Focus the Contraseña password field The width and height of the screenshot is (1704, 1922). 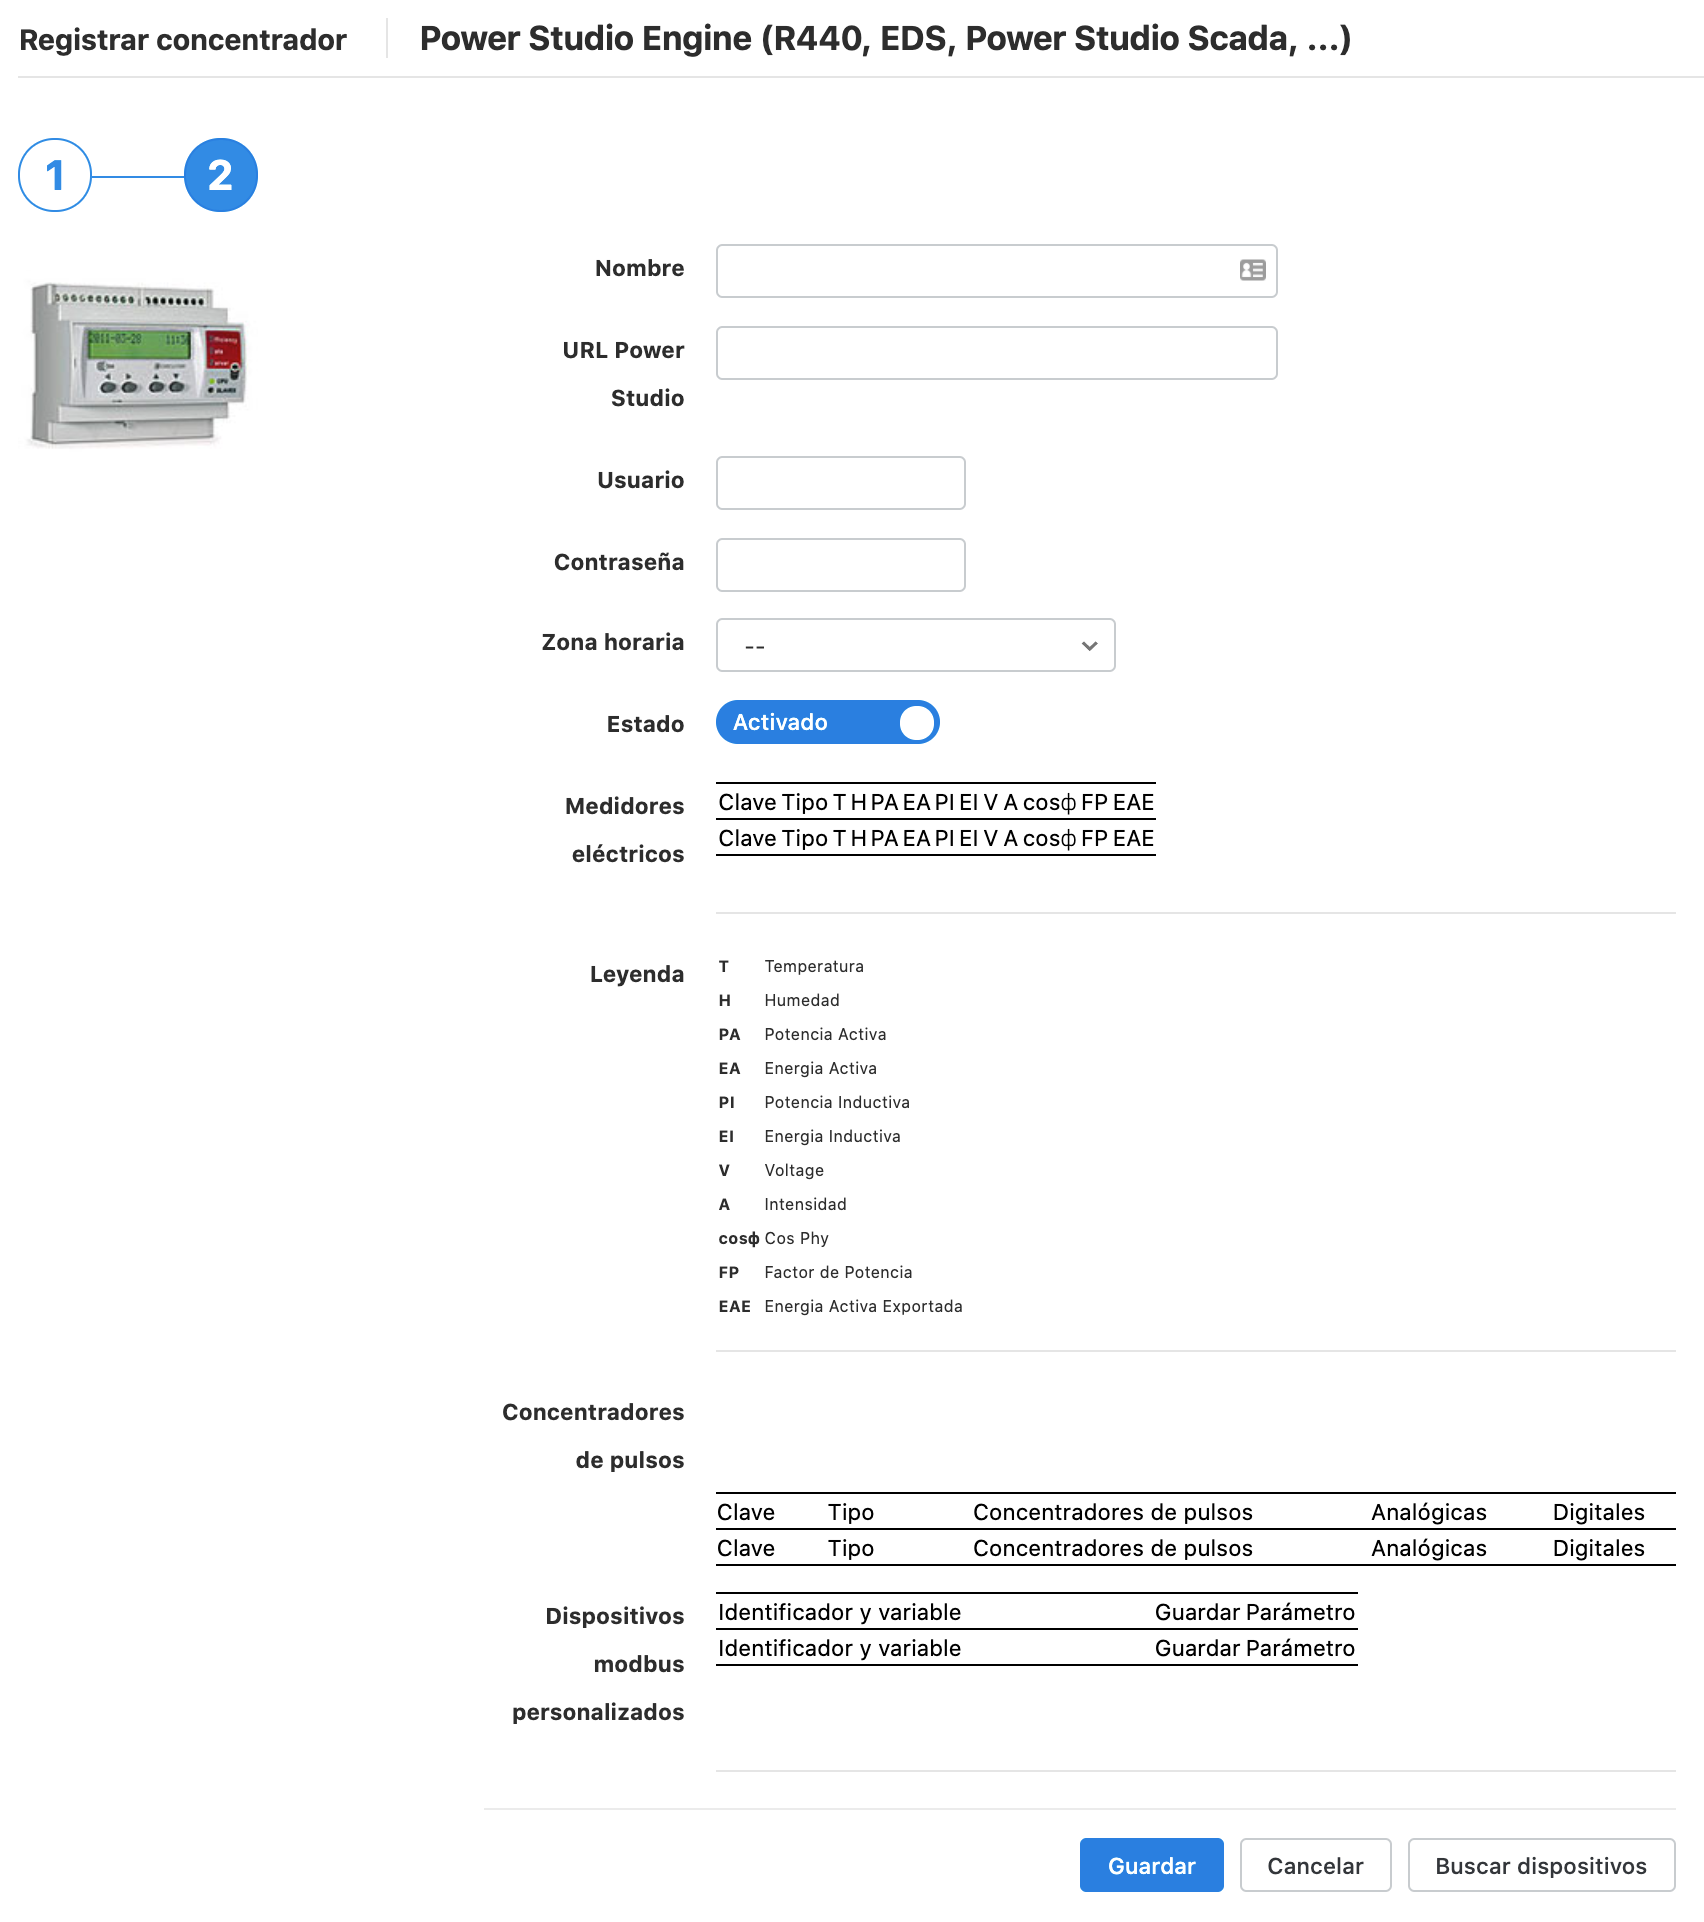click(840, 565)
